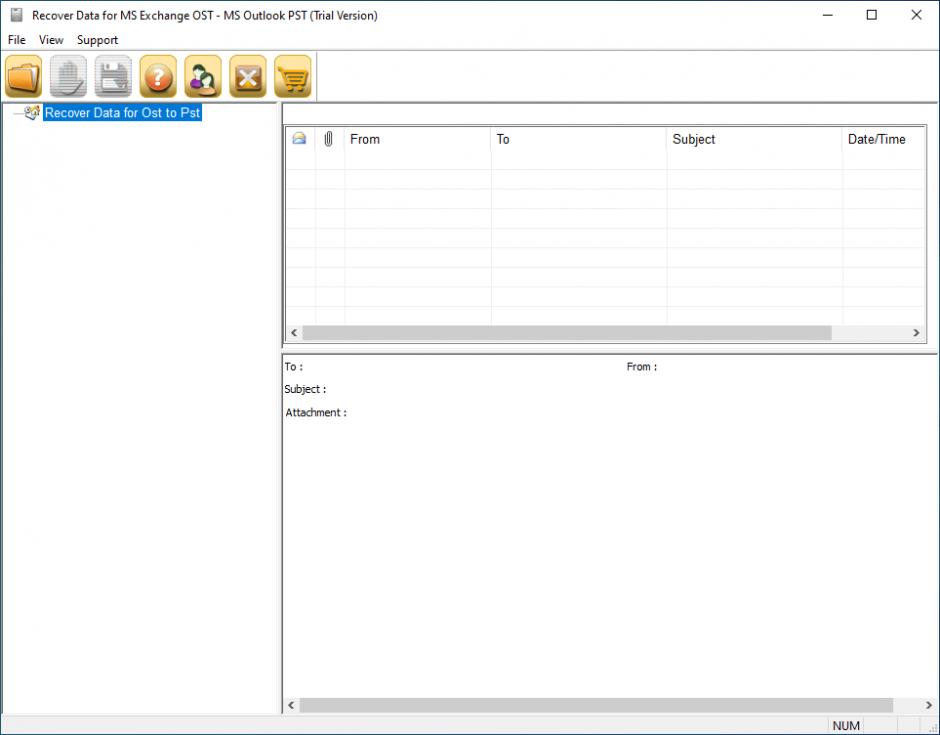Viewport: 940px width, 735px height.
Task: Open the Support menu
Action: (x=97, y=40)
